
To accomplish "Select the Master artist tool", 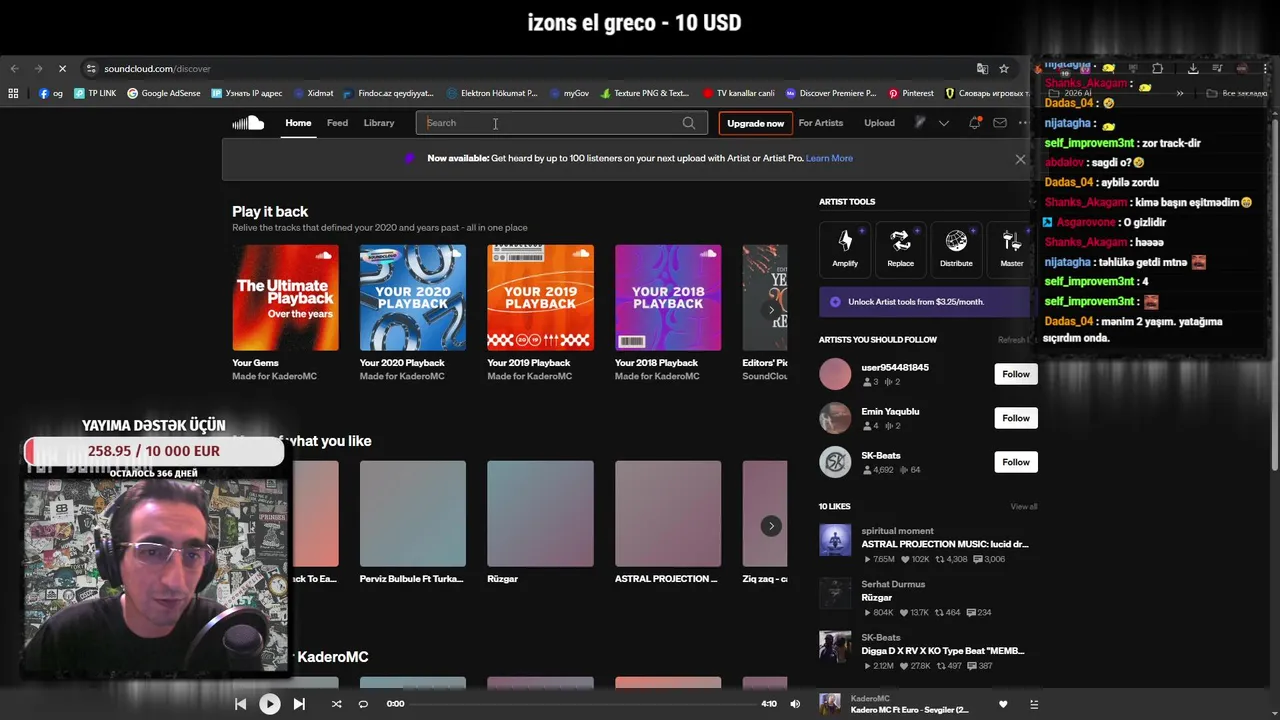I will coord(1012,248).
